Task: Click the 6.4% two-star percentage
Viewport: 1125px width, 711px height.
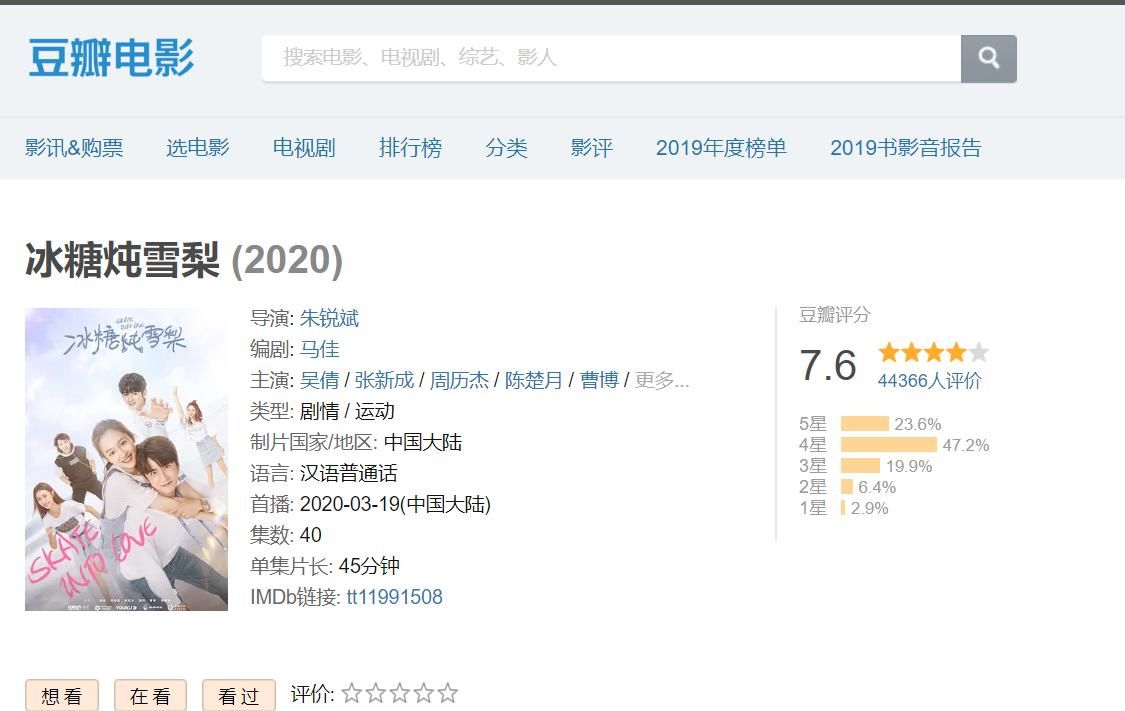Action: (x=877, y=488)
